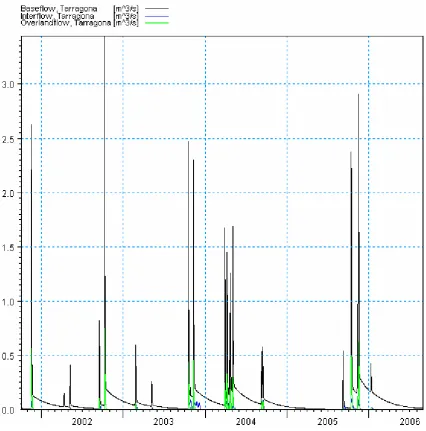Click the green Overlandflow legend line sample
The height and width of the screenshot is (431, 426).
(x=157, y=23)
